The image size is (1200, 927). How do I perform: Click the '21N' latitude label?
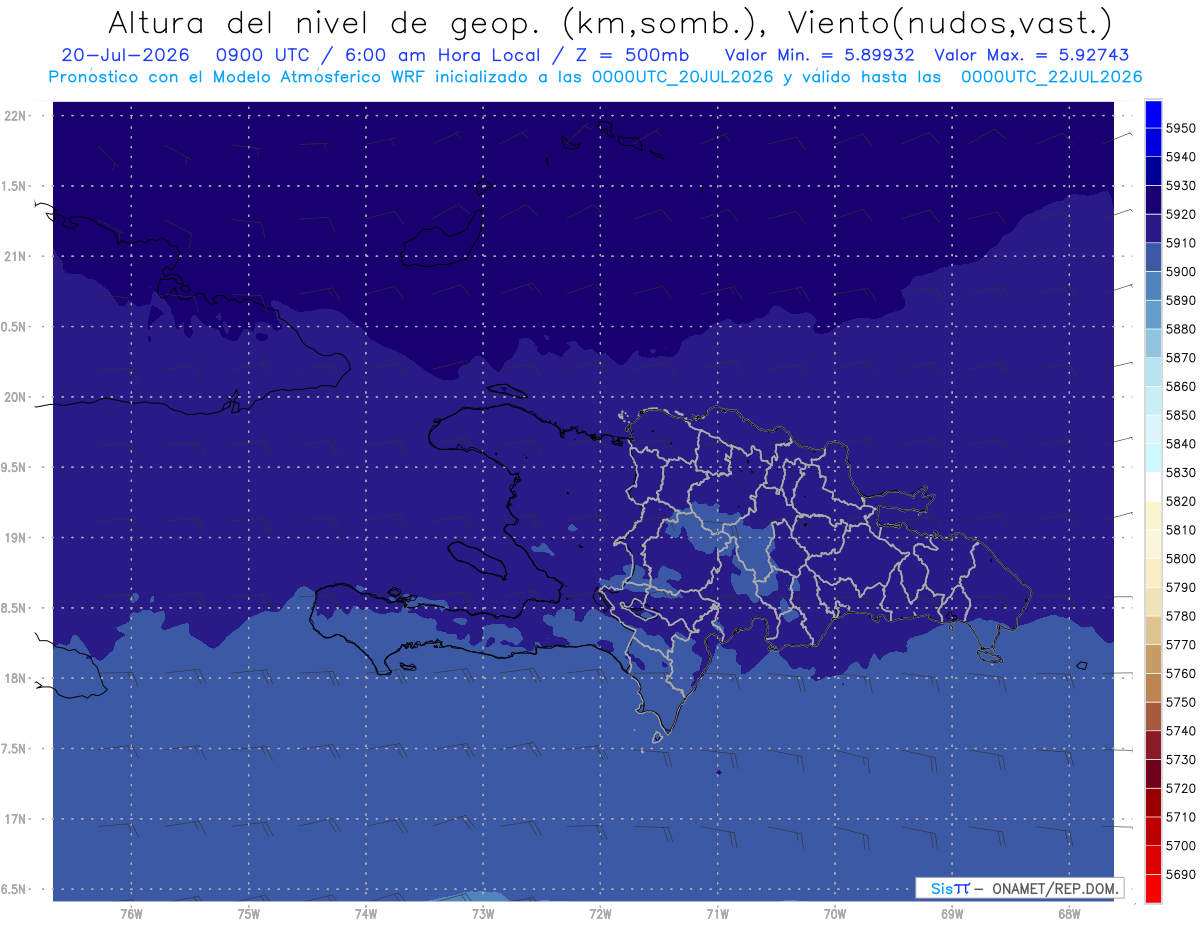15,257
